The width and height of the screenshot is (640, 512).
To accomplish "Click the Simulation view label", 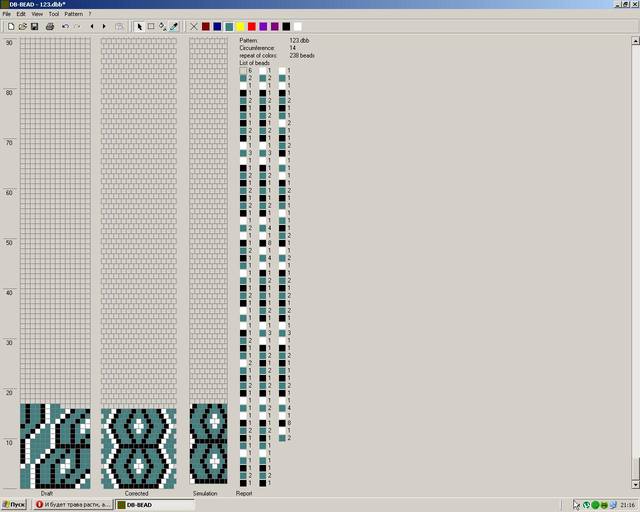I will 205,493.
